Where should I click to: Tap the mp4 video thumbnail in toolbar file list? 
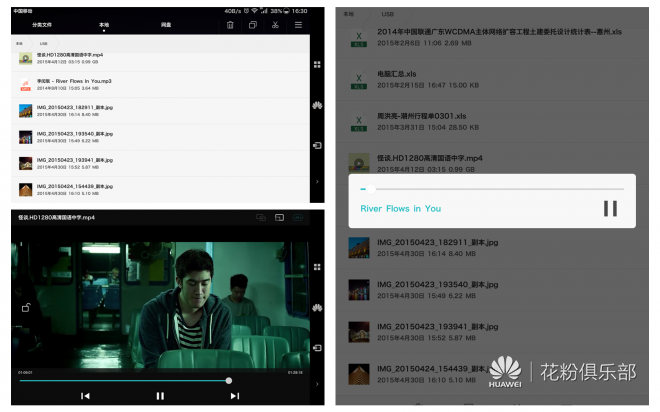click(x=26, y=58)
